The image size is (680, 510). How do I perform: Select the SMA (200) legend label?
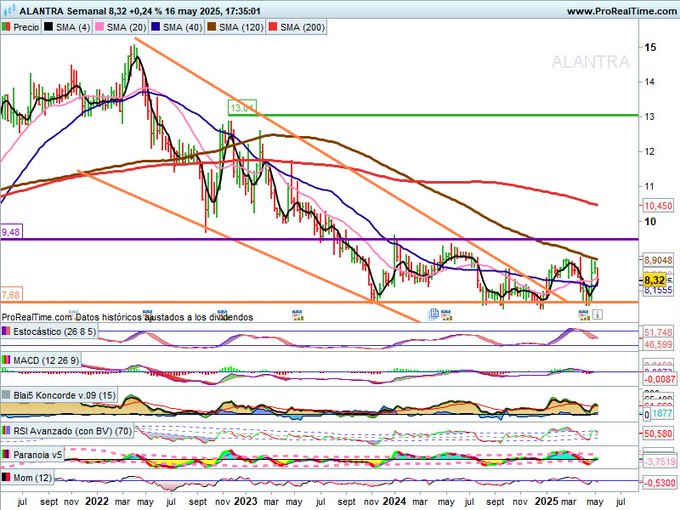coord(302,27)
